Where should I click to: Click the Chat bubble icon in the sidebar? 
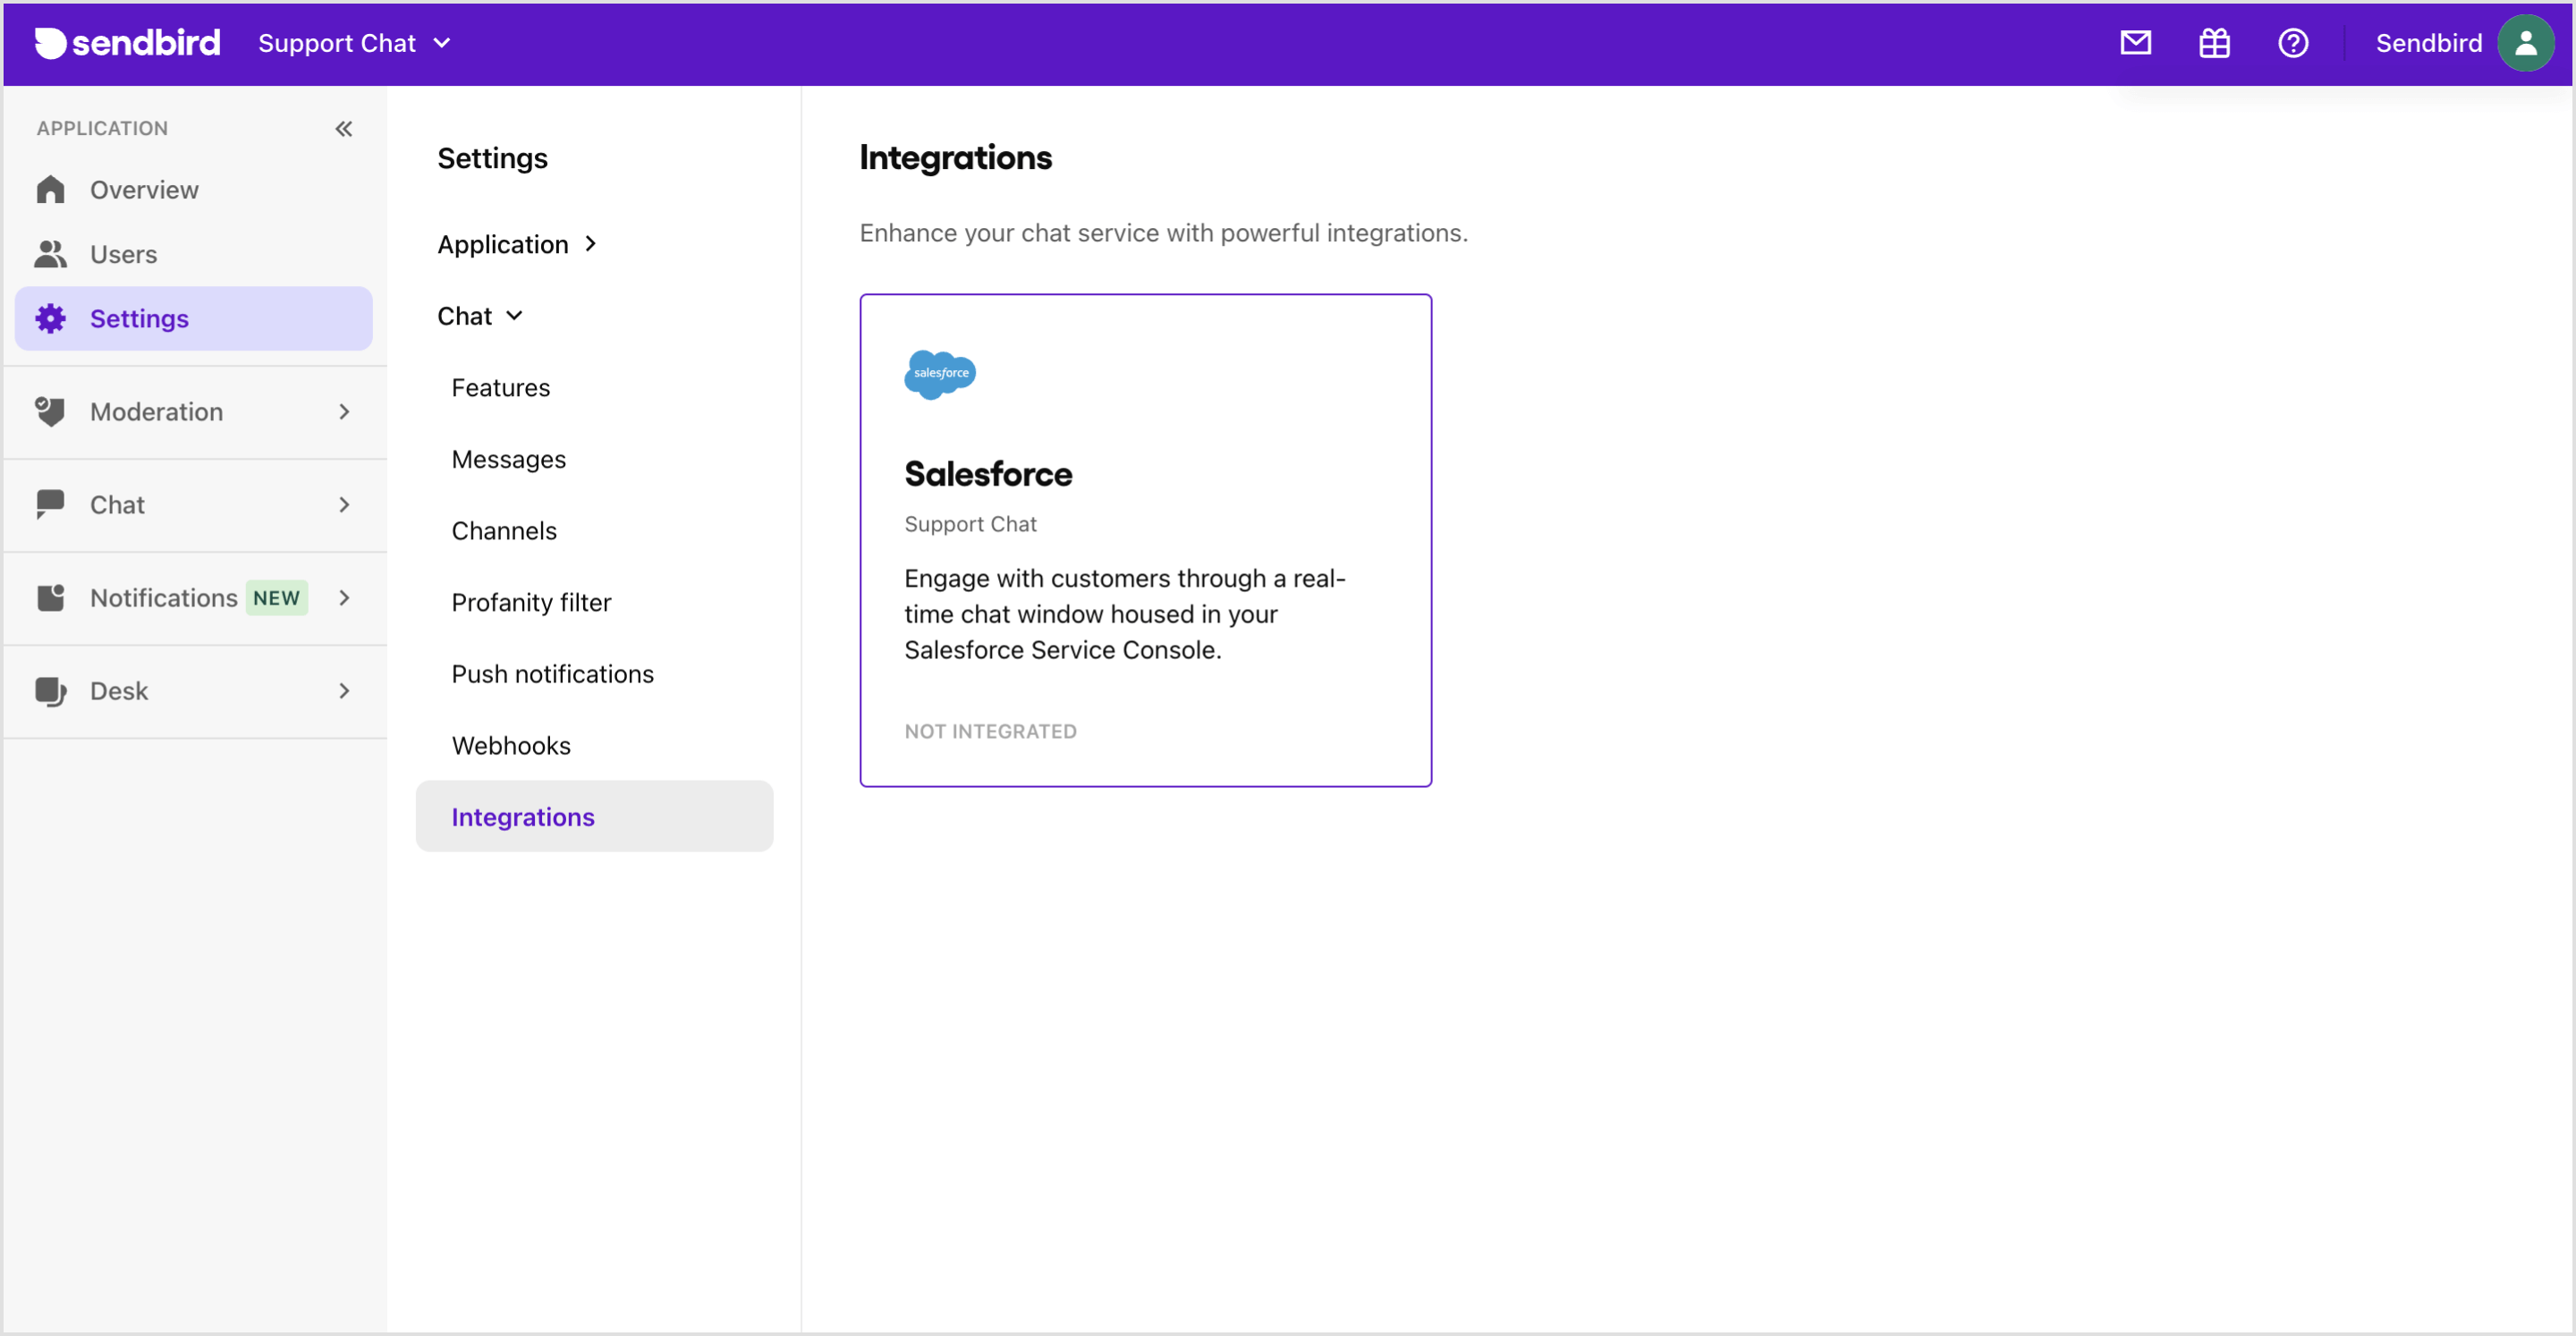pos(51,504)
